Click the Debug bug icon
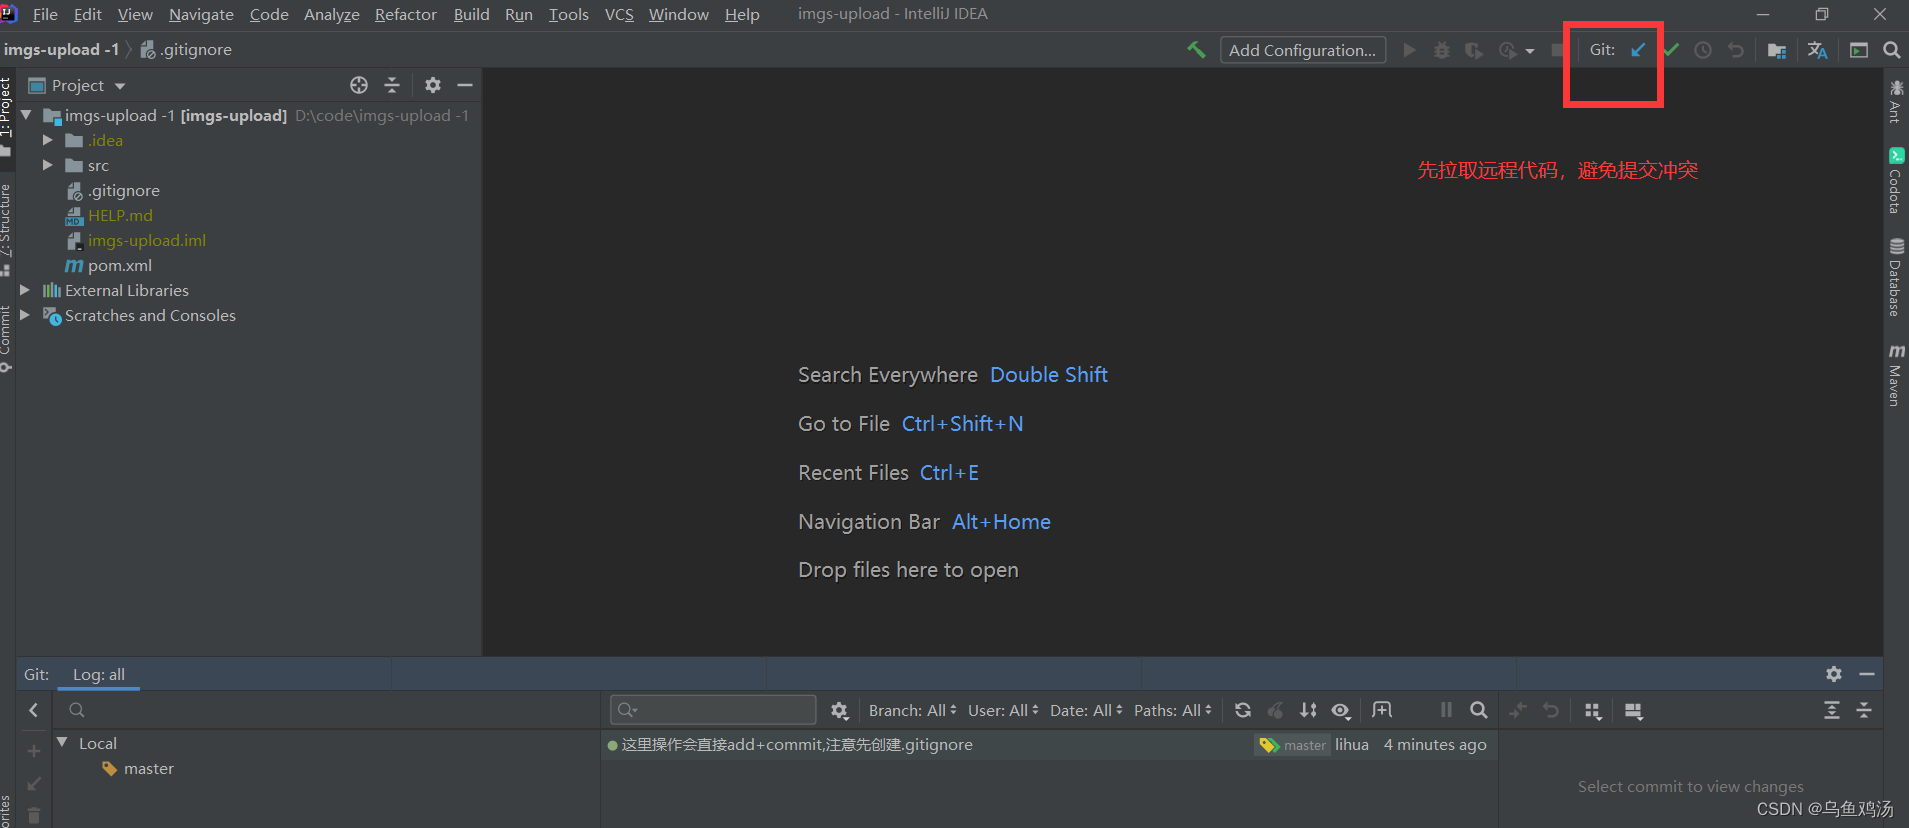Image resolution: width=1909 pixels, height=828 pixels. tap(1442, 50)
